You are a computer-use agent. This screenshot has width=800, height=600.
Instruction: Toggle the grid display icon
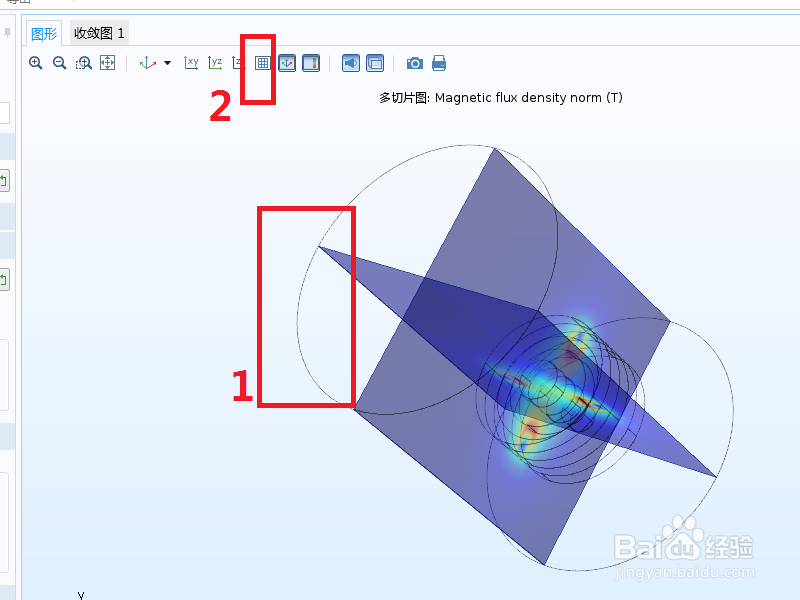pos(262,63)
